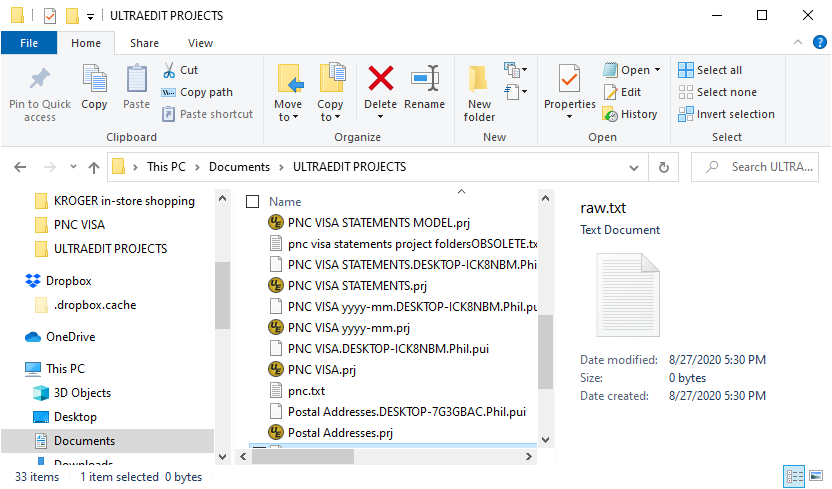832x489 pixels.
Task: Sort files by the Name column header
Action: tap(285, 202)
